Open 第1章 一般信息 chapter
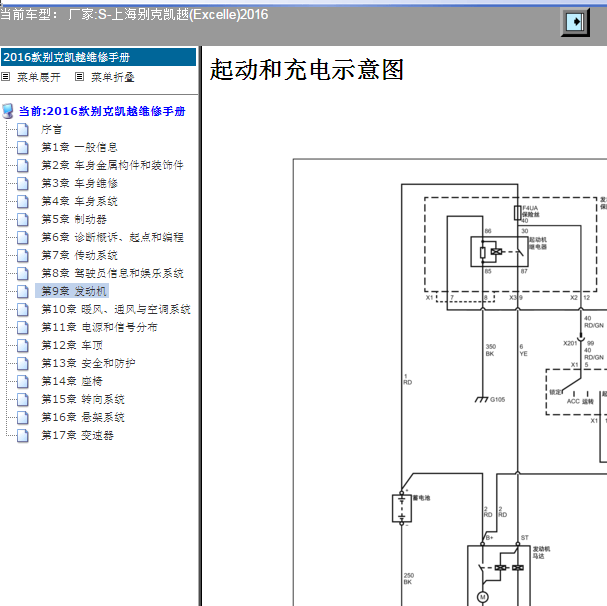Image resolution: width=607 pixels, height=606 pixels. click(x=79, y=147)
